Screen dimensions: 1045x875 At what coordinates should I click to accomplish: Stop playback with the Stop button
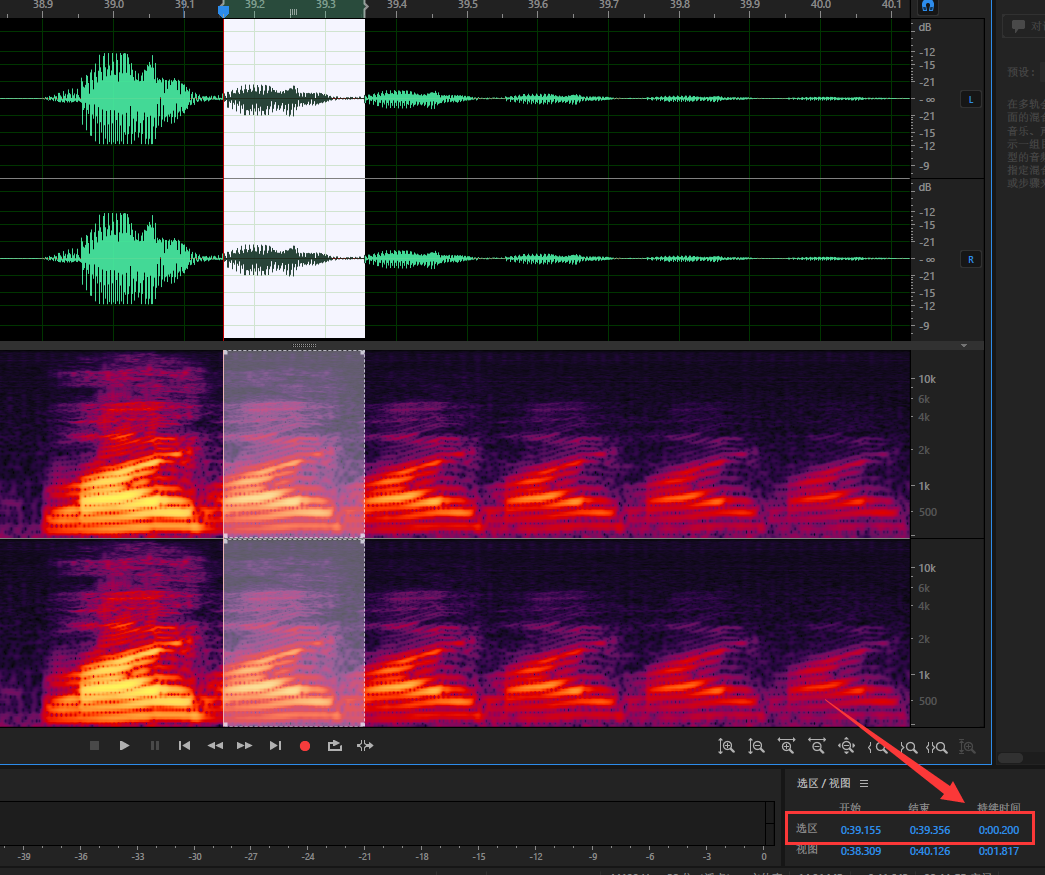click(x=94, y=746)
